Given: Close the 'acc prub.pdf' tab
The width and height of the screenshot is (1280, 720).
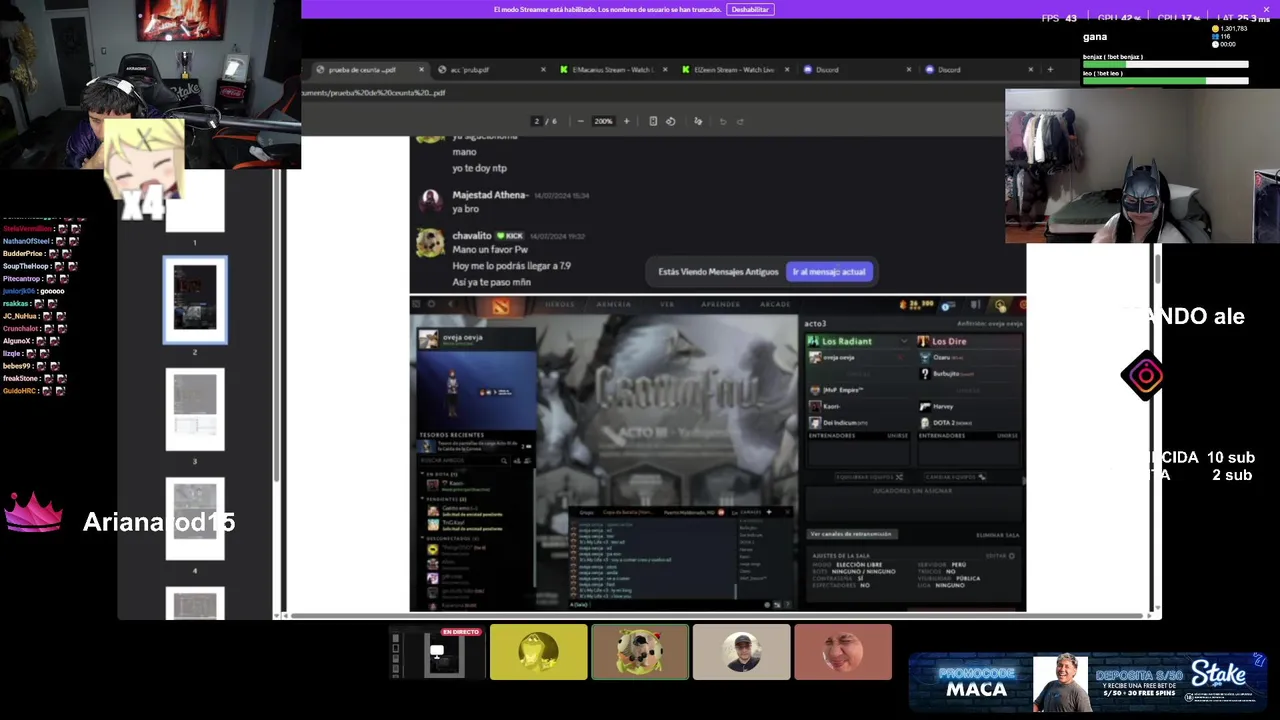Looking at the screenshot, I should pyautogui.click(x=543, y=70).
